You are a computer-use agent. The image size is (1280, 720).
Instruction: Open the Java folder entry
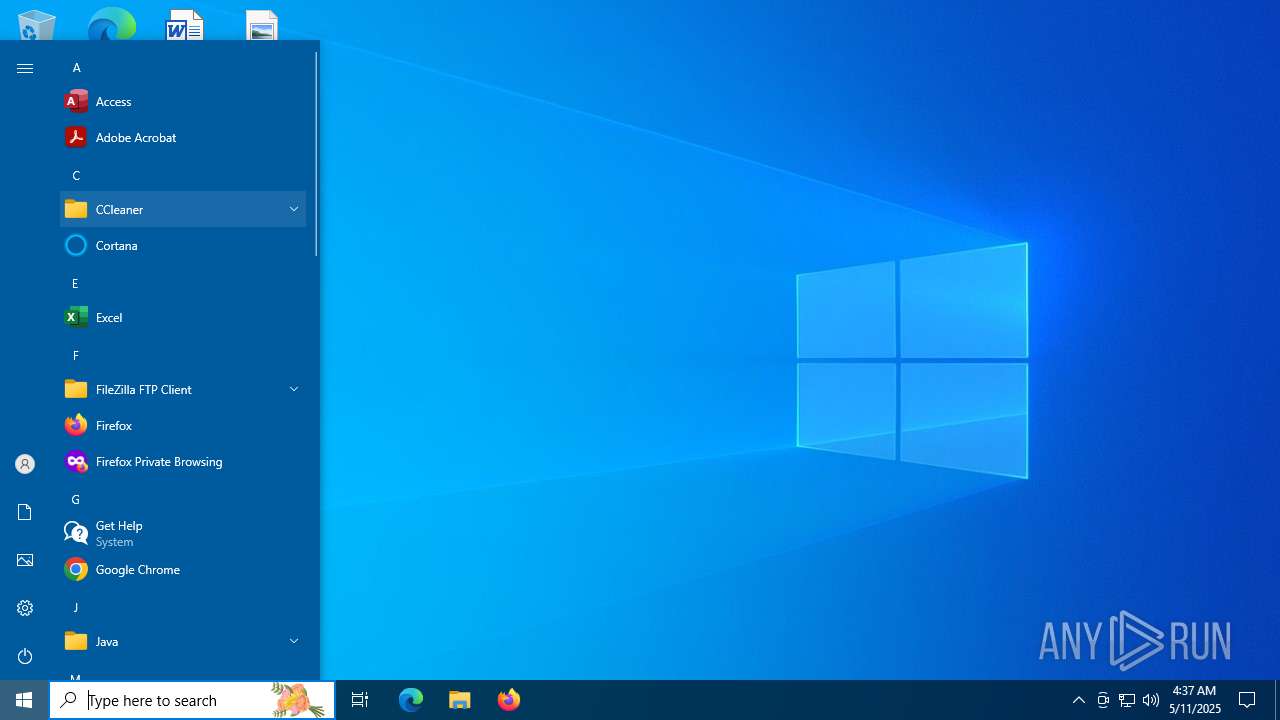pyautogui.click(x=183, y=641)
